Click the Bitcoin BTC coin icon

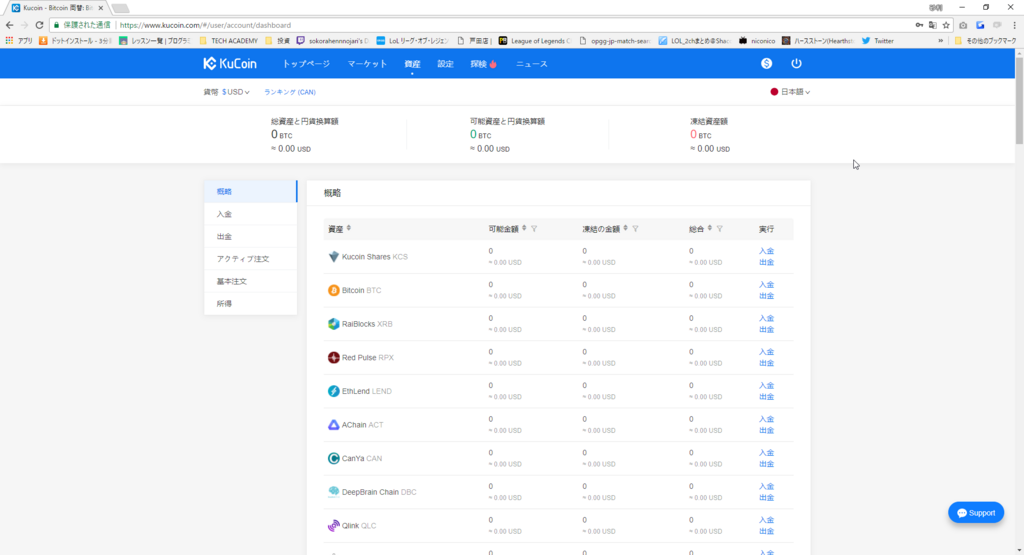pos(334,290)
